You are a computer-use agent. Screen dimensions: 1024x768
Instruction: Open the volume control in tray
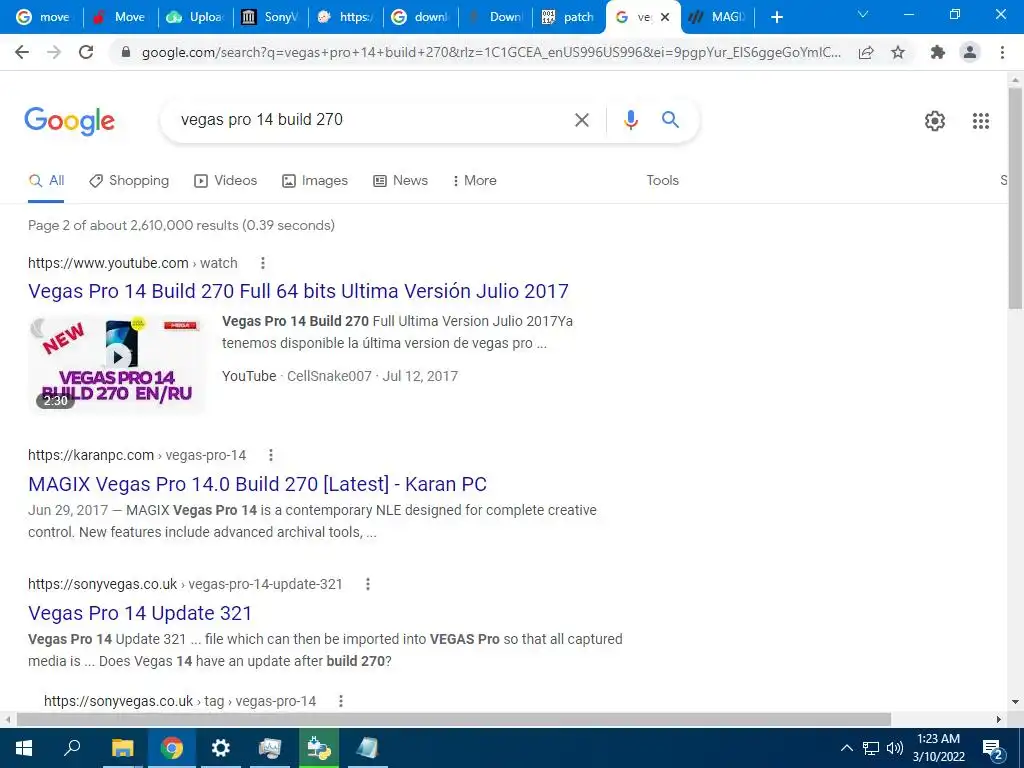895,748
